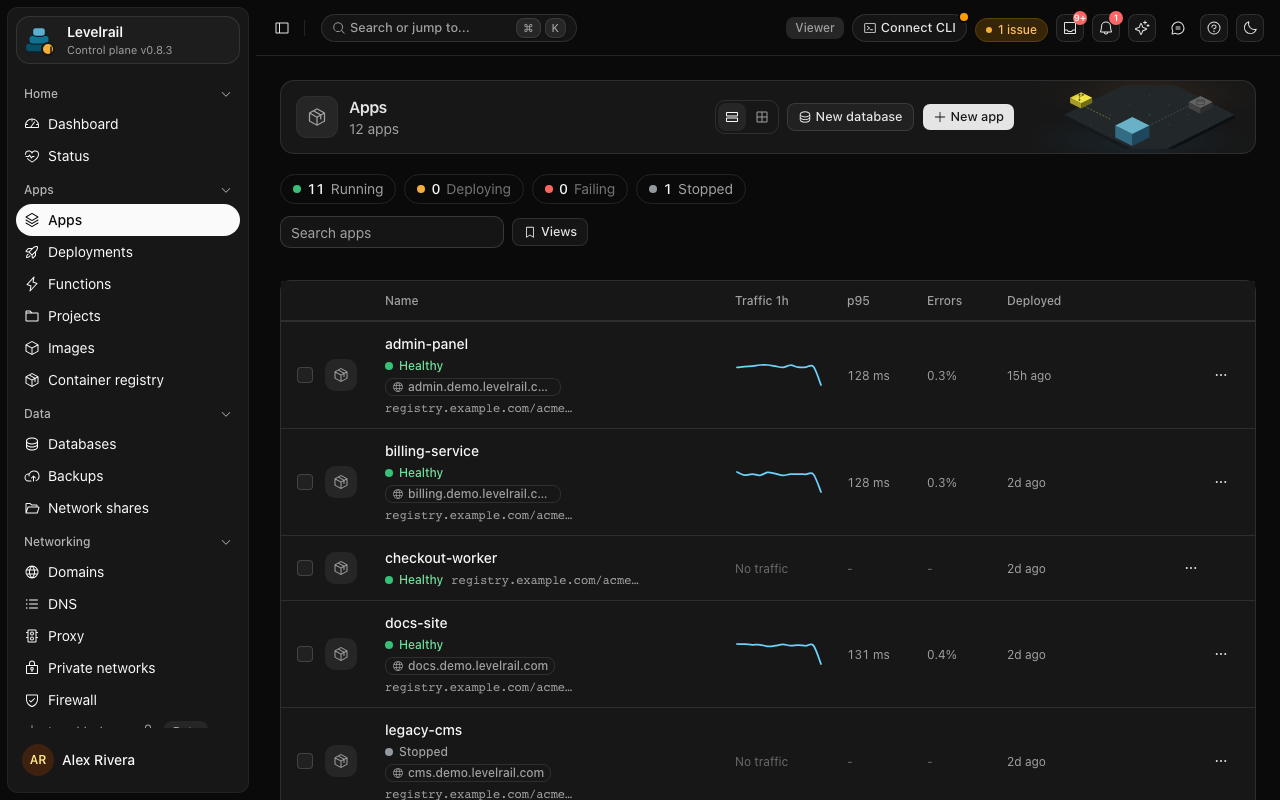Open the chat feedback icon
The height and width of the screenshot is (800, 1280).
(x=1178, y=28)
